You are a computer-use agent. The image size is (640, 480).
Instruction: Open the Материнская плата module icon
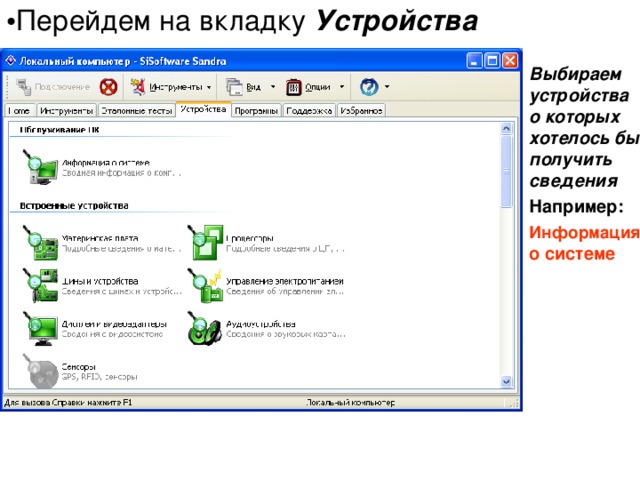point(40,242)
